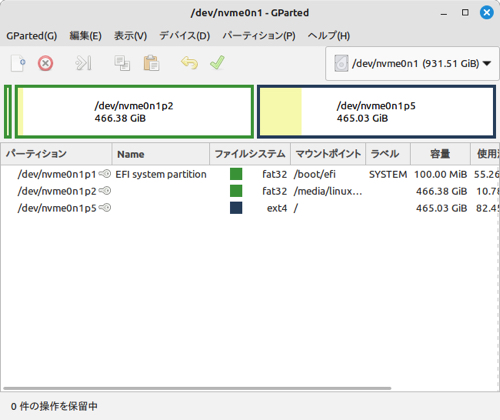Click the horizontal scrollbar of partition list
Image resolution: width=500 pixels, height=420 pixels.
197,388
